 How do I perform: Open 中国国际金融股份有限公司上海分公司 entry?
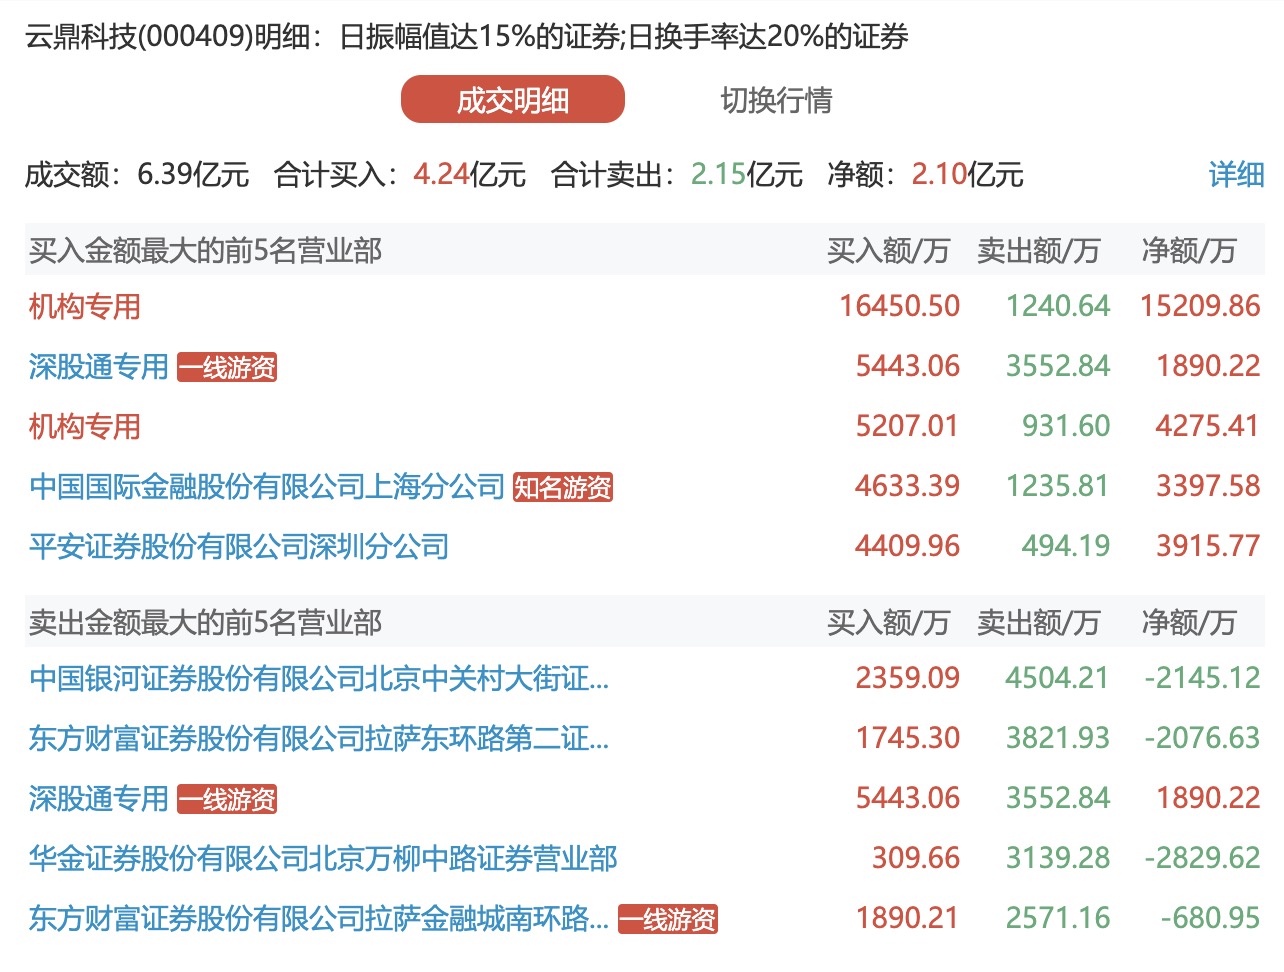267,487
